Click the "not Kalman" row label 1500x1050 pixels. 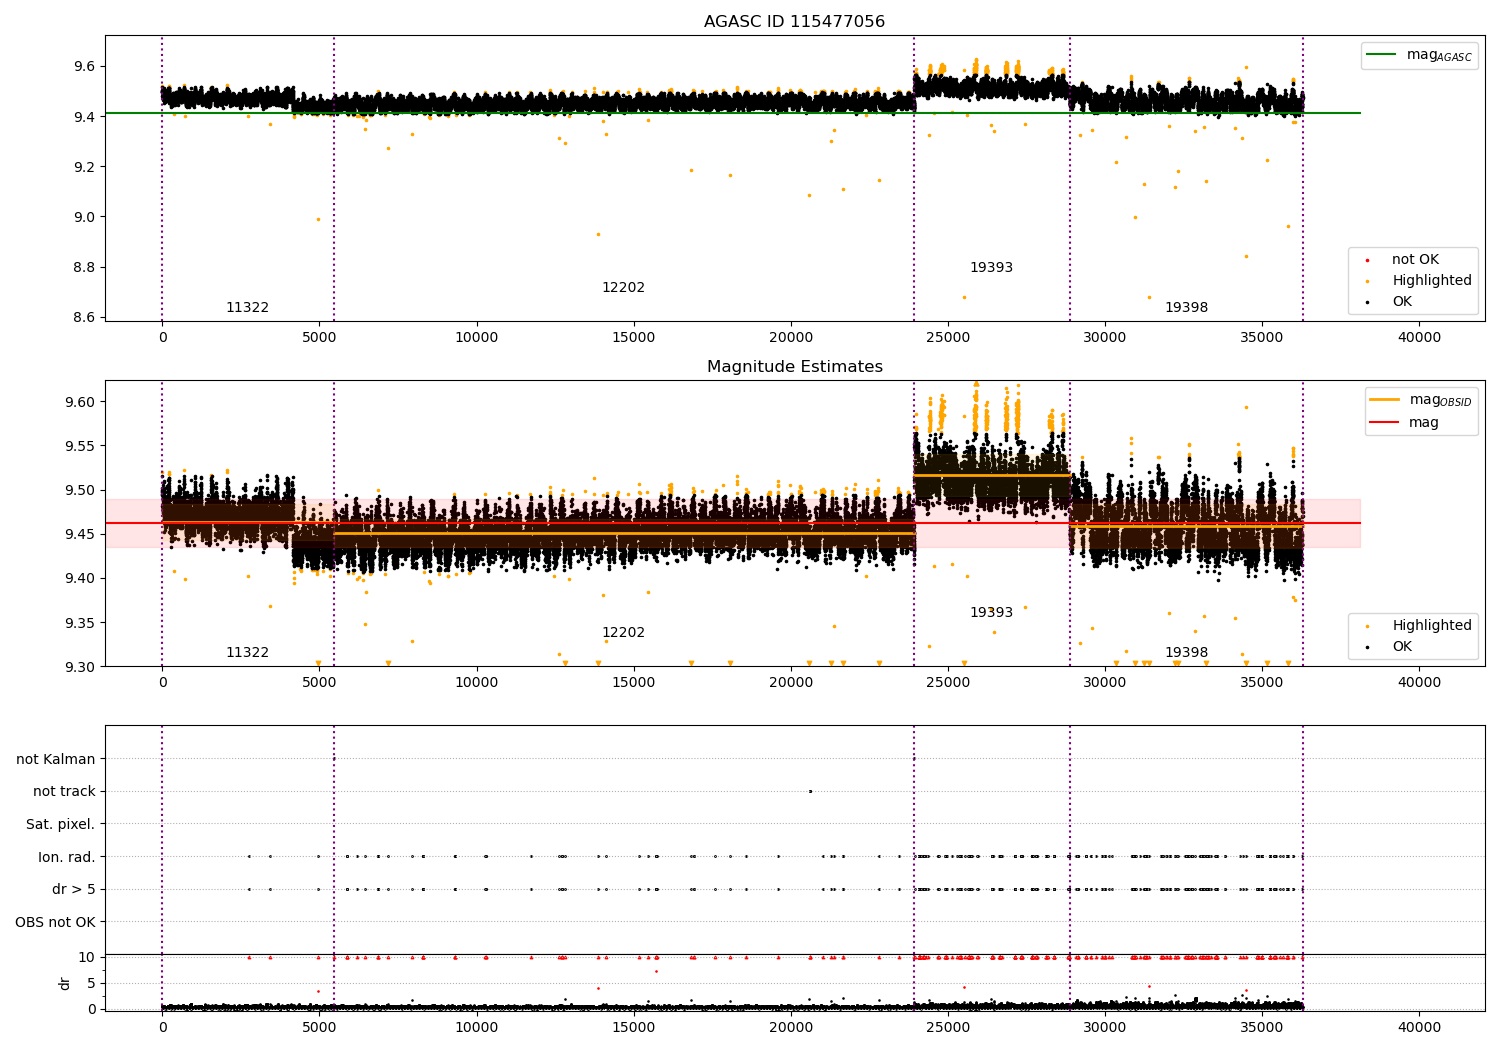click(x=56, y=759)
